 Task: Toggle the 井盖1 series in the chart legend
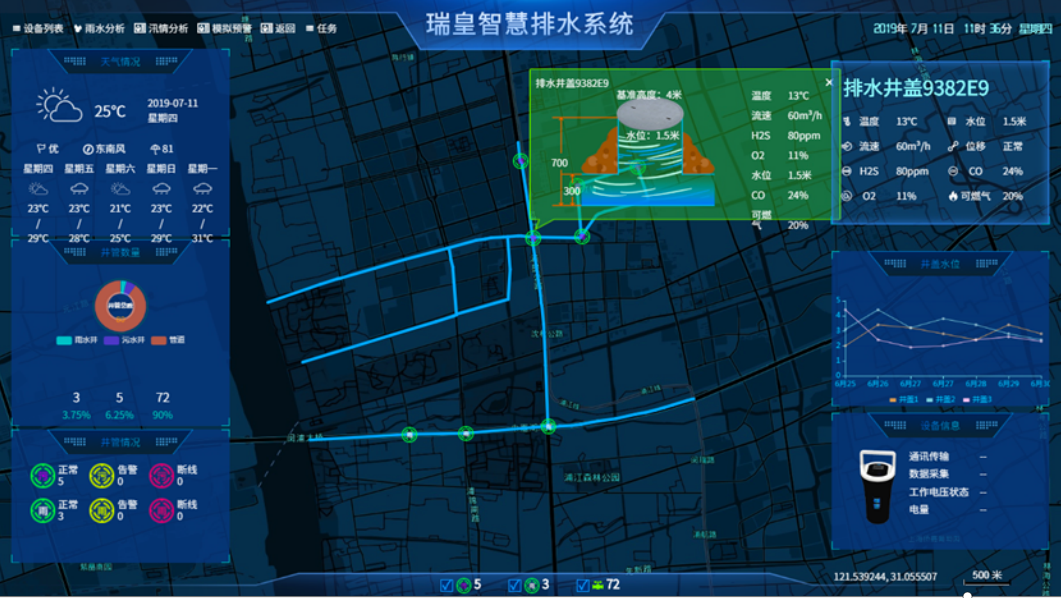[x=903, y=400]
